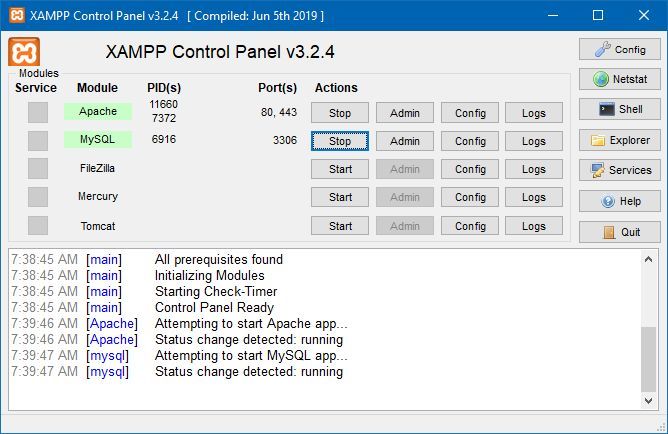Screen dimensions: 668x434
Task: Open the Services icon button
Action: pyautogui.click(x=619, y=170)
